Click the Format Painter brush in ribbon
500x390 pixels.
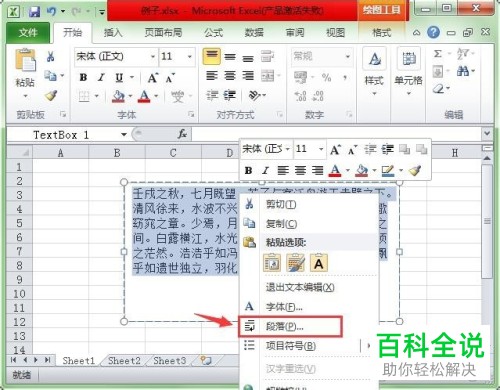click(x=51, y=96)
